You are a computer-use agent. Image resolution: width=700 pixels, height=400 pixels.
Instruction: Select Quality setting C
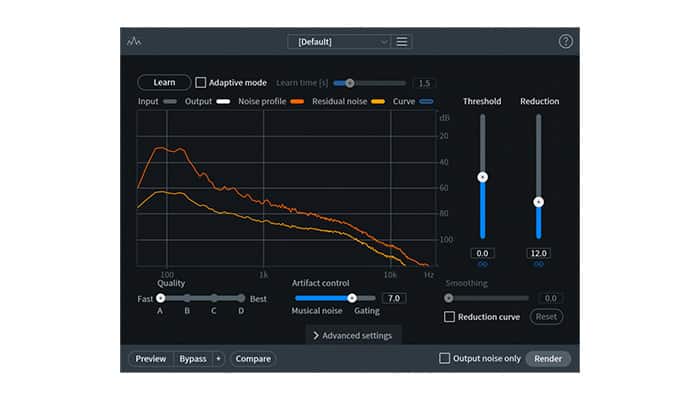(214, 298)
